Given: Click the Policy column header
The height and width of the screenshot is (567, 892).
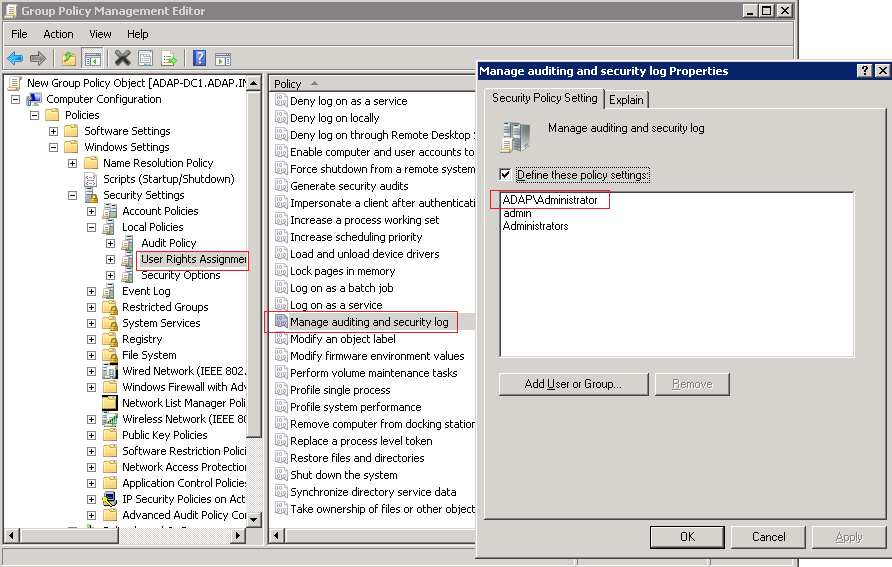Looking at the screenshot, I should click(x=372, y=84).
